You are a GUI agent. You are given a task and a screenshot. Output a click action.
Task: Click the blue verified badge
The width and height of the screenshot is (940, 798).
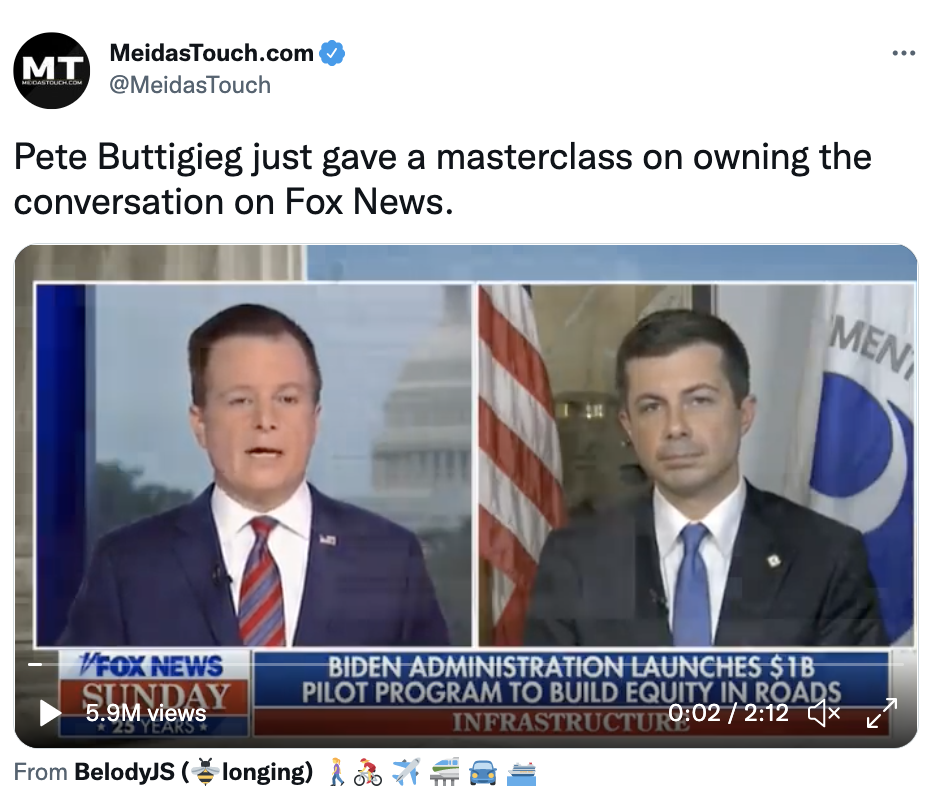coord(332,53)
